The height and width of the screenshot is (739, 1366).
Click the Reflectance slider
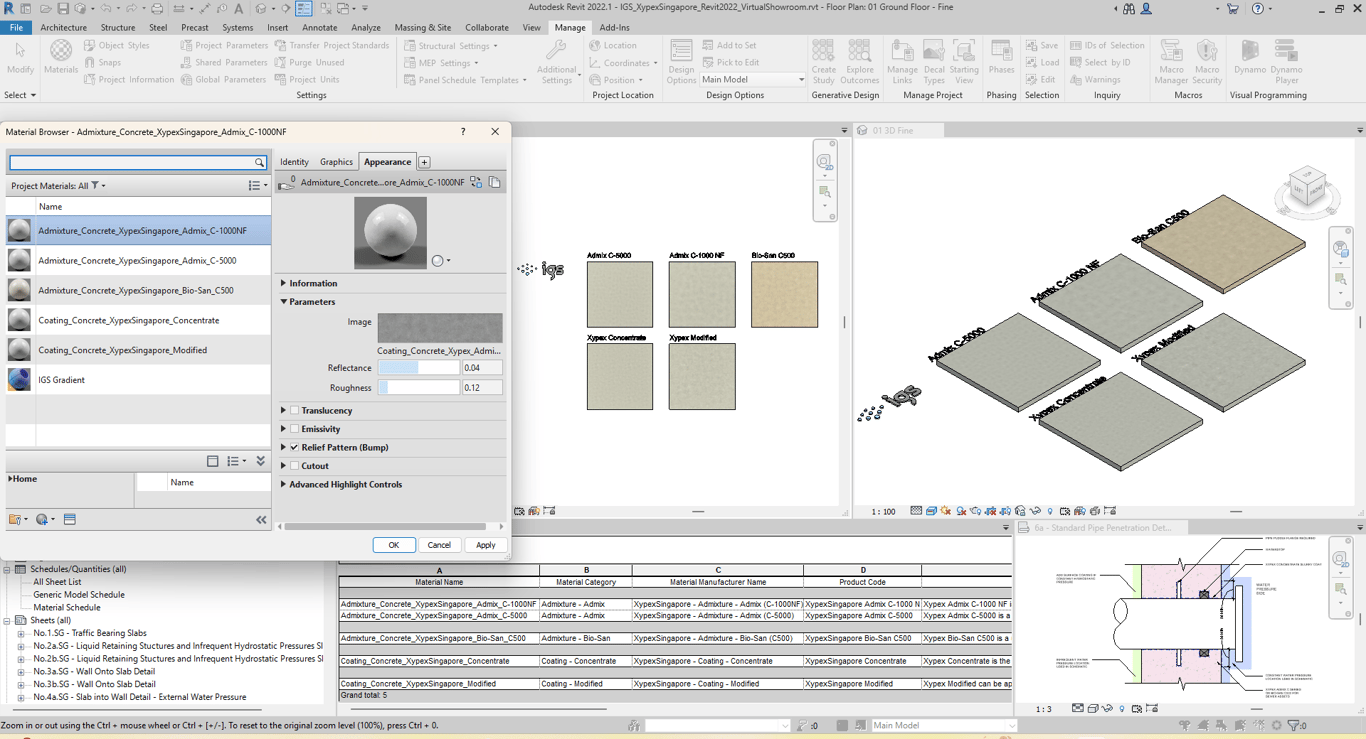coord(418,368)
